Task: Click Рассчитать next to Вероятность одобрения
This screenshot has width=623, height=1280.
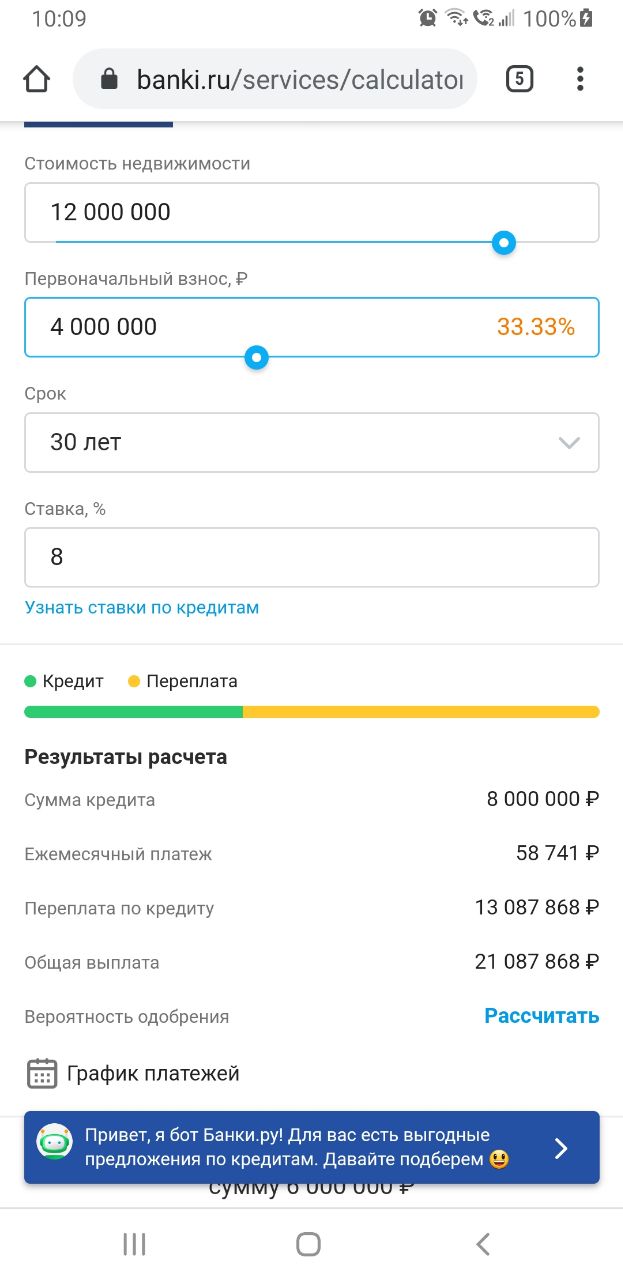Action: click(x=542, y=1016)
